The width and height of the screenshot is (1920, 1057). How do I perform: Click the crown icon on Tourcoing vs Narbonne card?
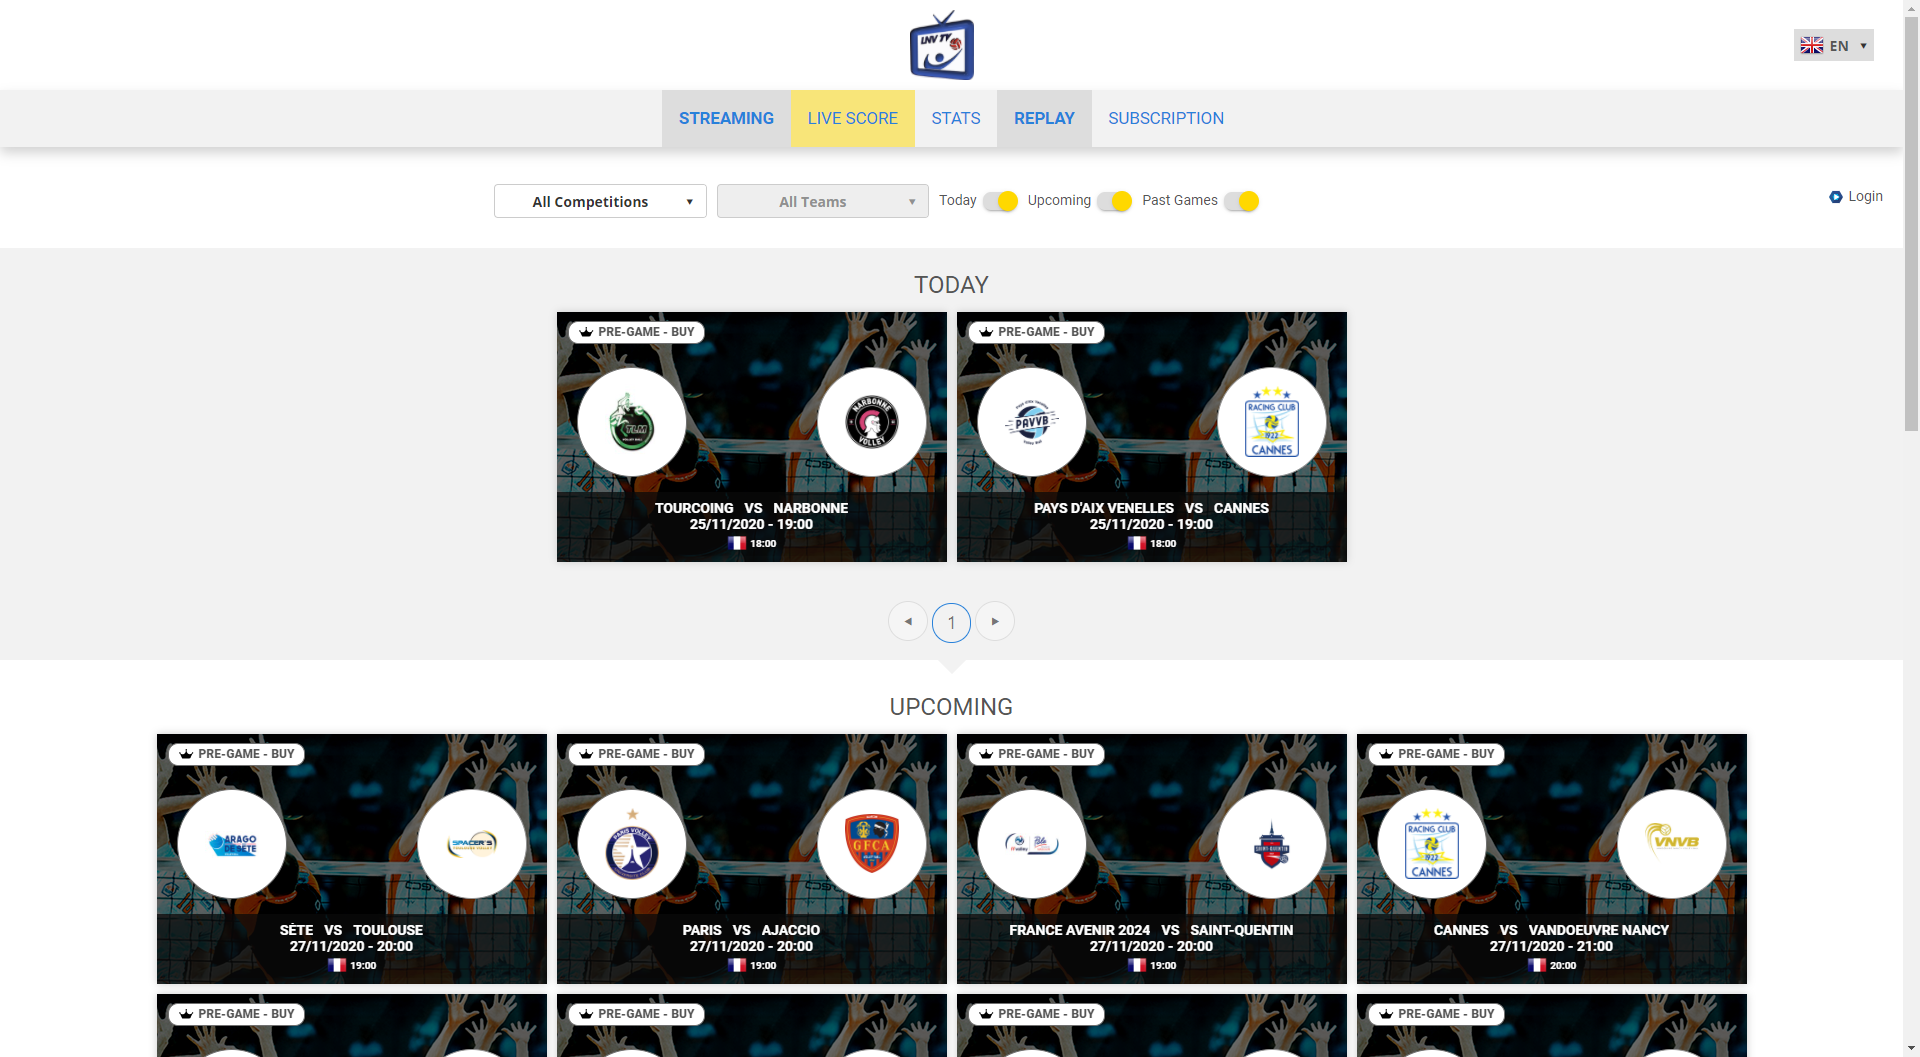click(x=586, y=332)
